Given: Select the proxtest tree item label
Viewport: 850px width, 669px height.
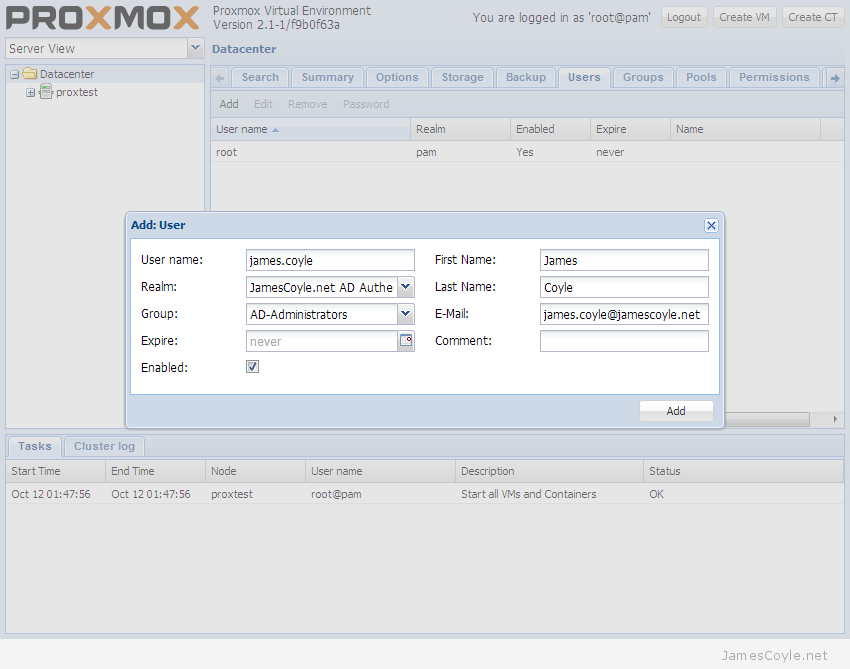Looking at the screenshot, I should coord(77,93).
